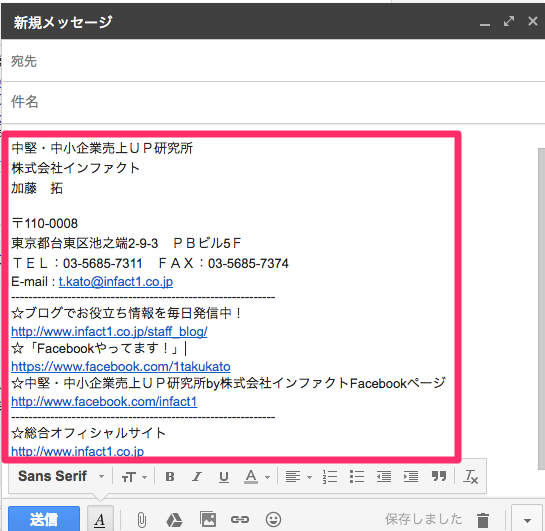Open the text alignment dropdown

pyautogui.click(x=298, y=477)
